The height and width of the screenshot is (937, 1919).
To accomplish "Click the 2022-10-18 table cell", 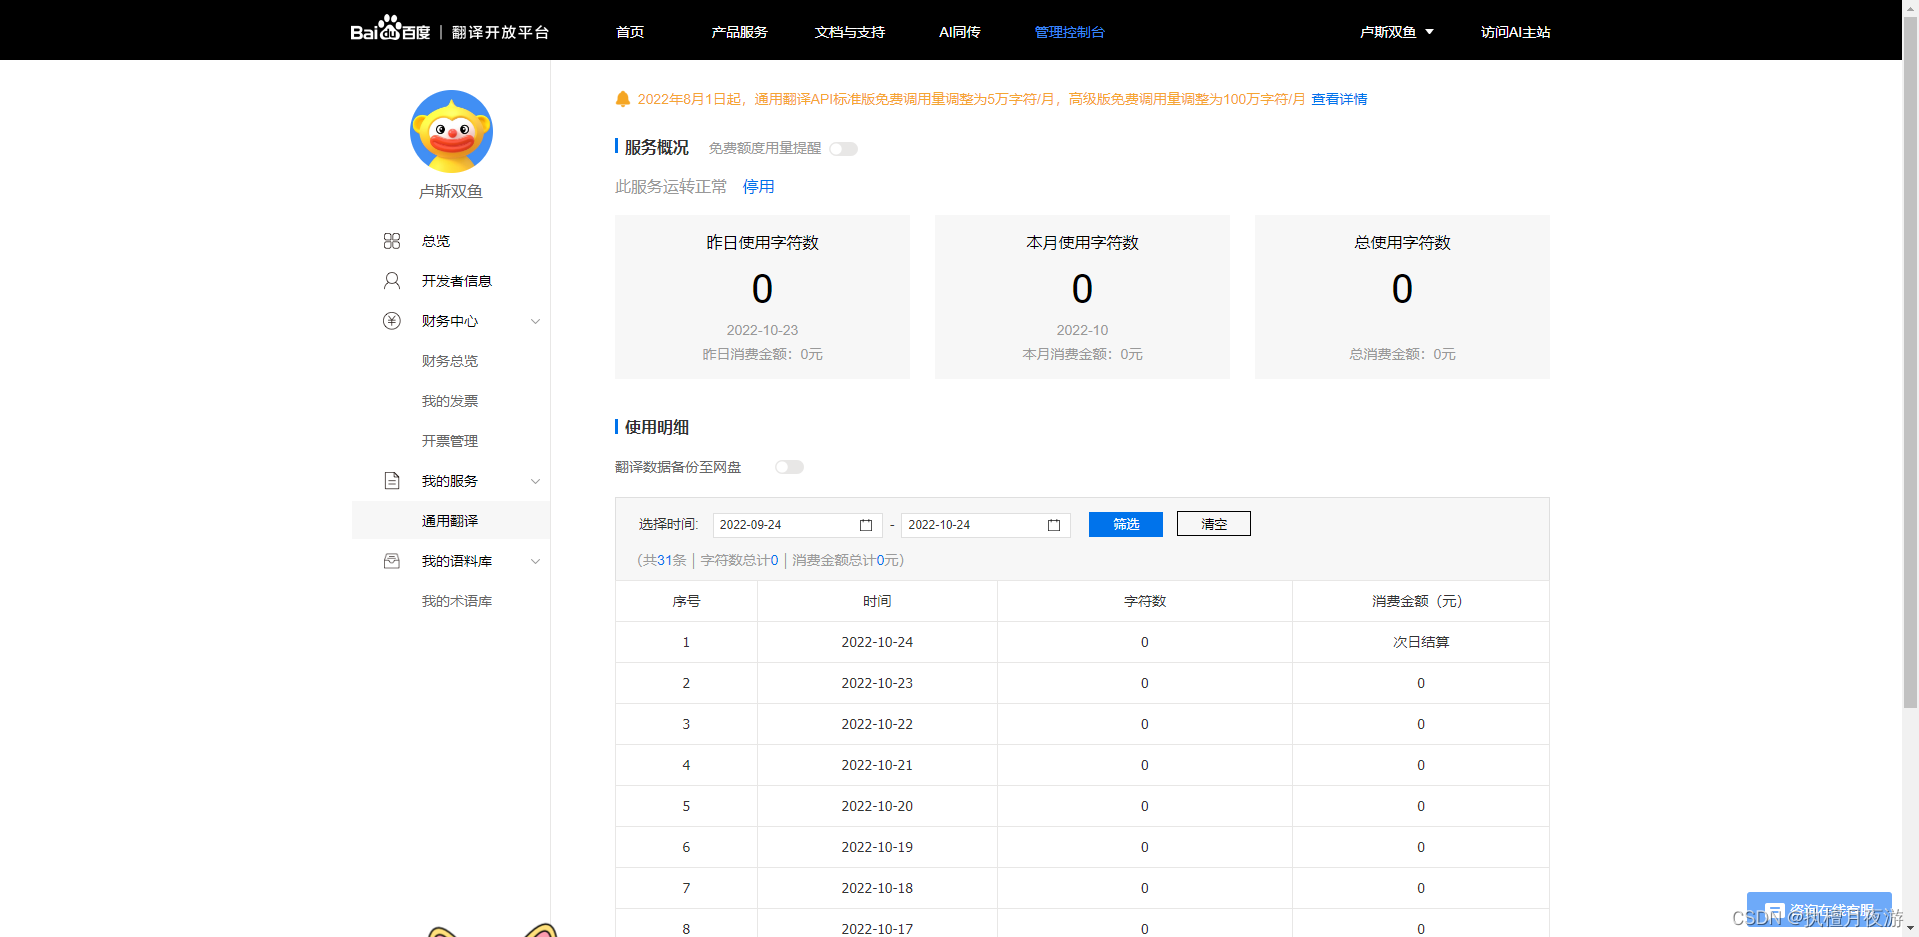I will [x=877, y=888].
